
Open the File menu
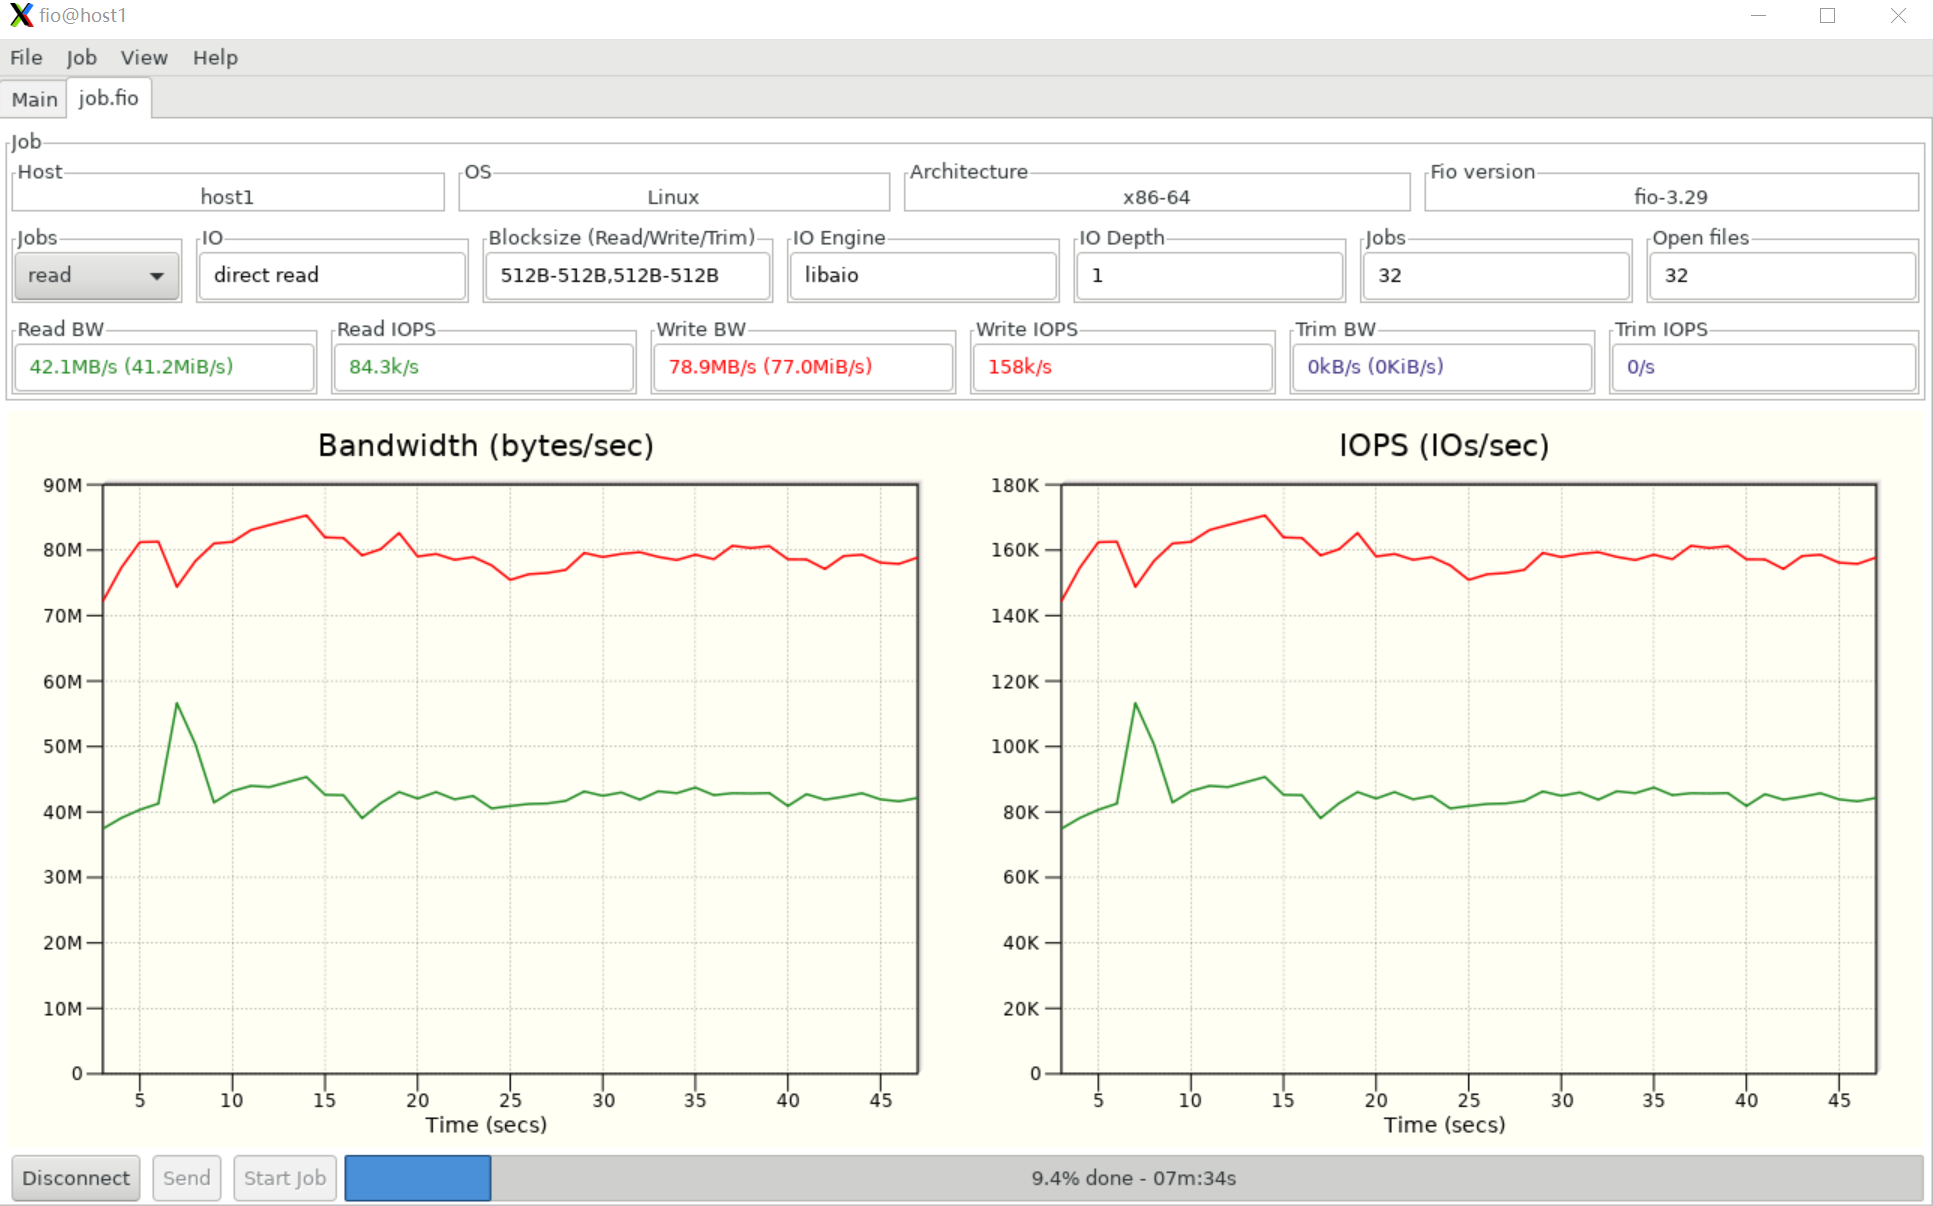26,58
